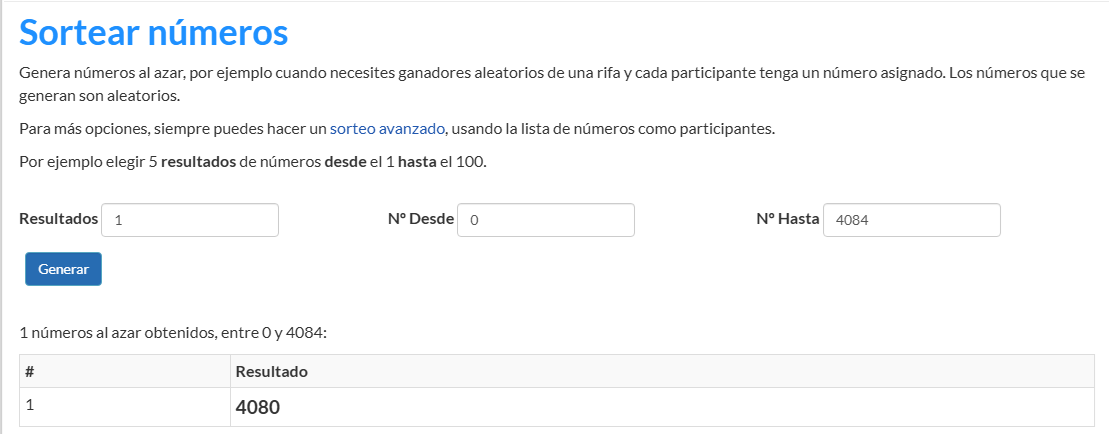Viewport: 1109px width, 434px height.
Task: Focus the Resultados input field
Action: (x=190, y=220)
